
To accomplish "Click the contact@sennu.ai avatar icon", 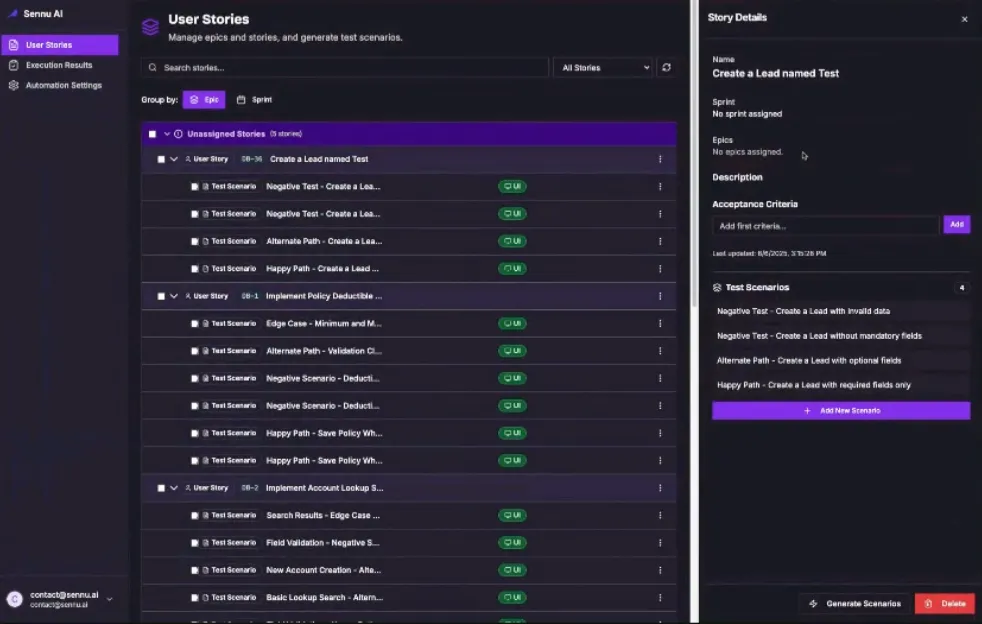I will click(14, 600).
